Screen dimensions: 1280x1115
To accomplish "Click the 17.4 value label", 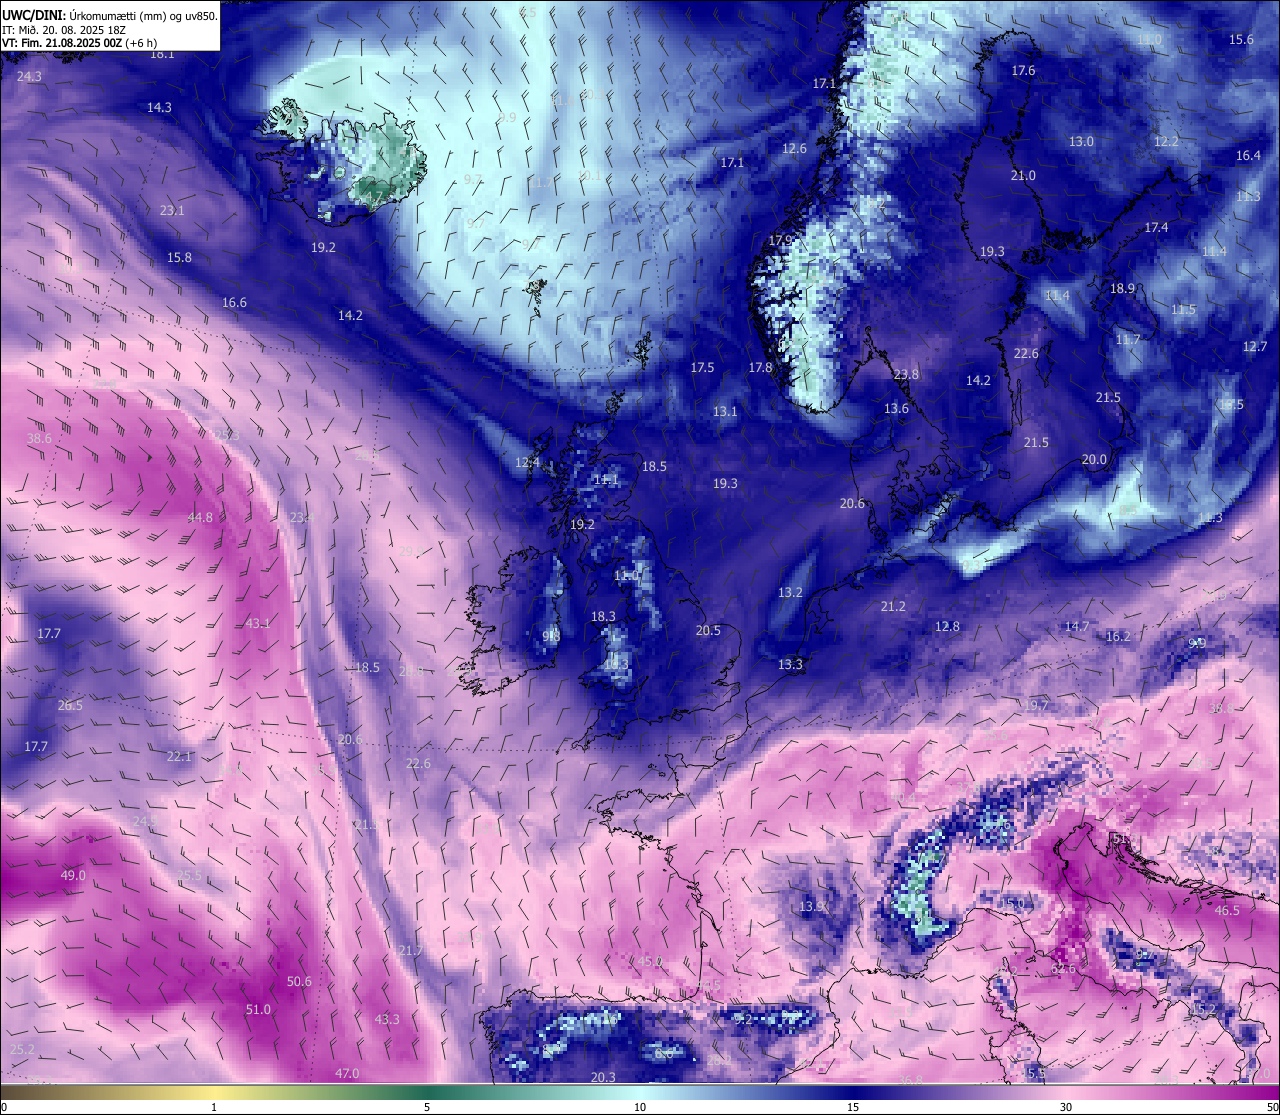I will [x=1156, y=227].
